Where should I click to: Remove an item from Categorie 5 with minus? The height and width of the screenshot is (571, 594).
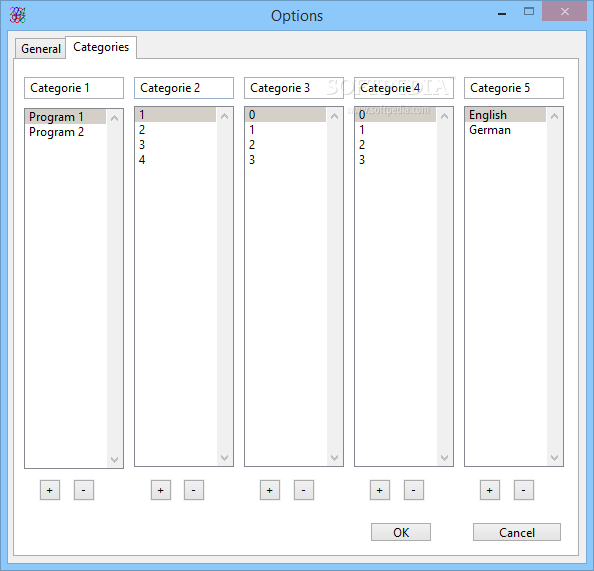coord(524,490)
